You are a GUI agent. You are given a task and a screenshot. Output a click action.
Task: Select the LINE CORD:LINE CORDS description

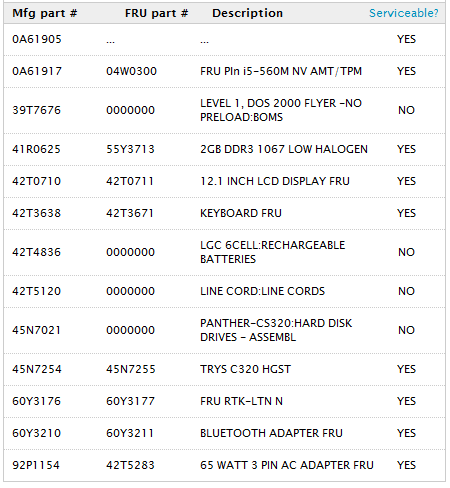click(x=262, y=291)
